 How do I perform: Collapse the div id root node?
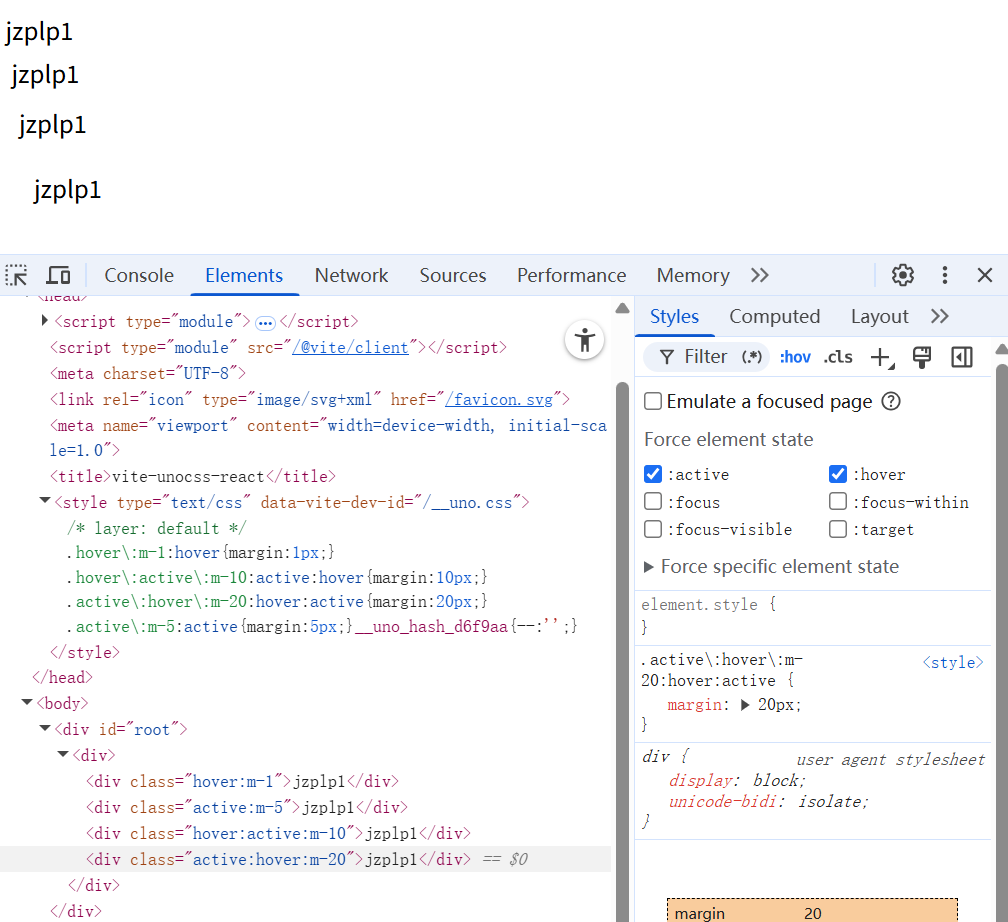point(44,728)
